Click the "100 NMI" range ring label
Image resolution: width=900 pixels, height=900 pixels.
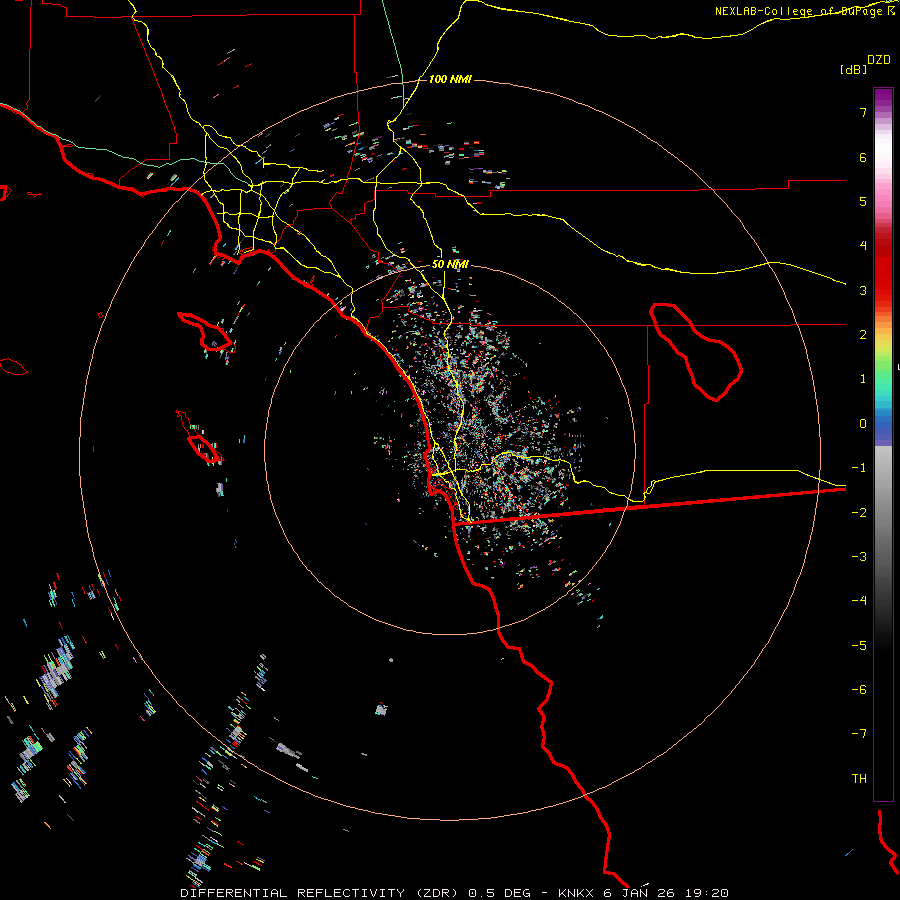click(450, 79)
